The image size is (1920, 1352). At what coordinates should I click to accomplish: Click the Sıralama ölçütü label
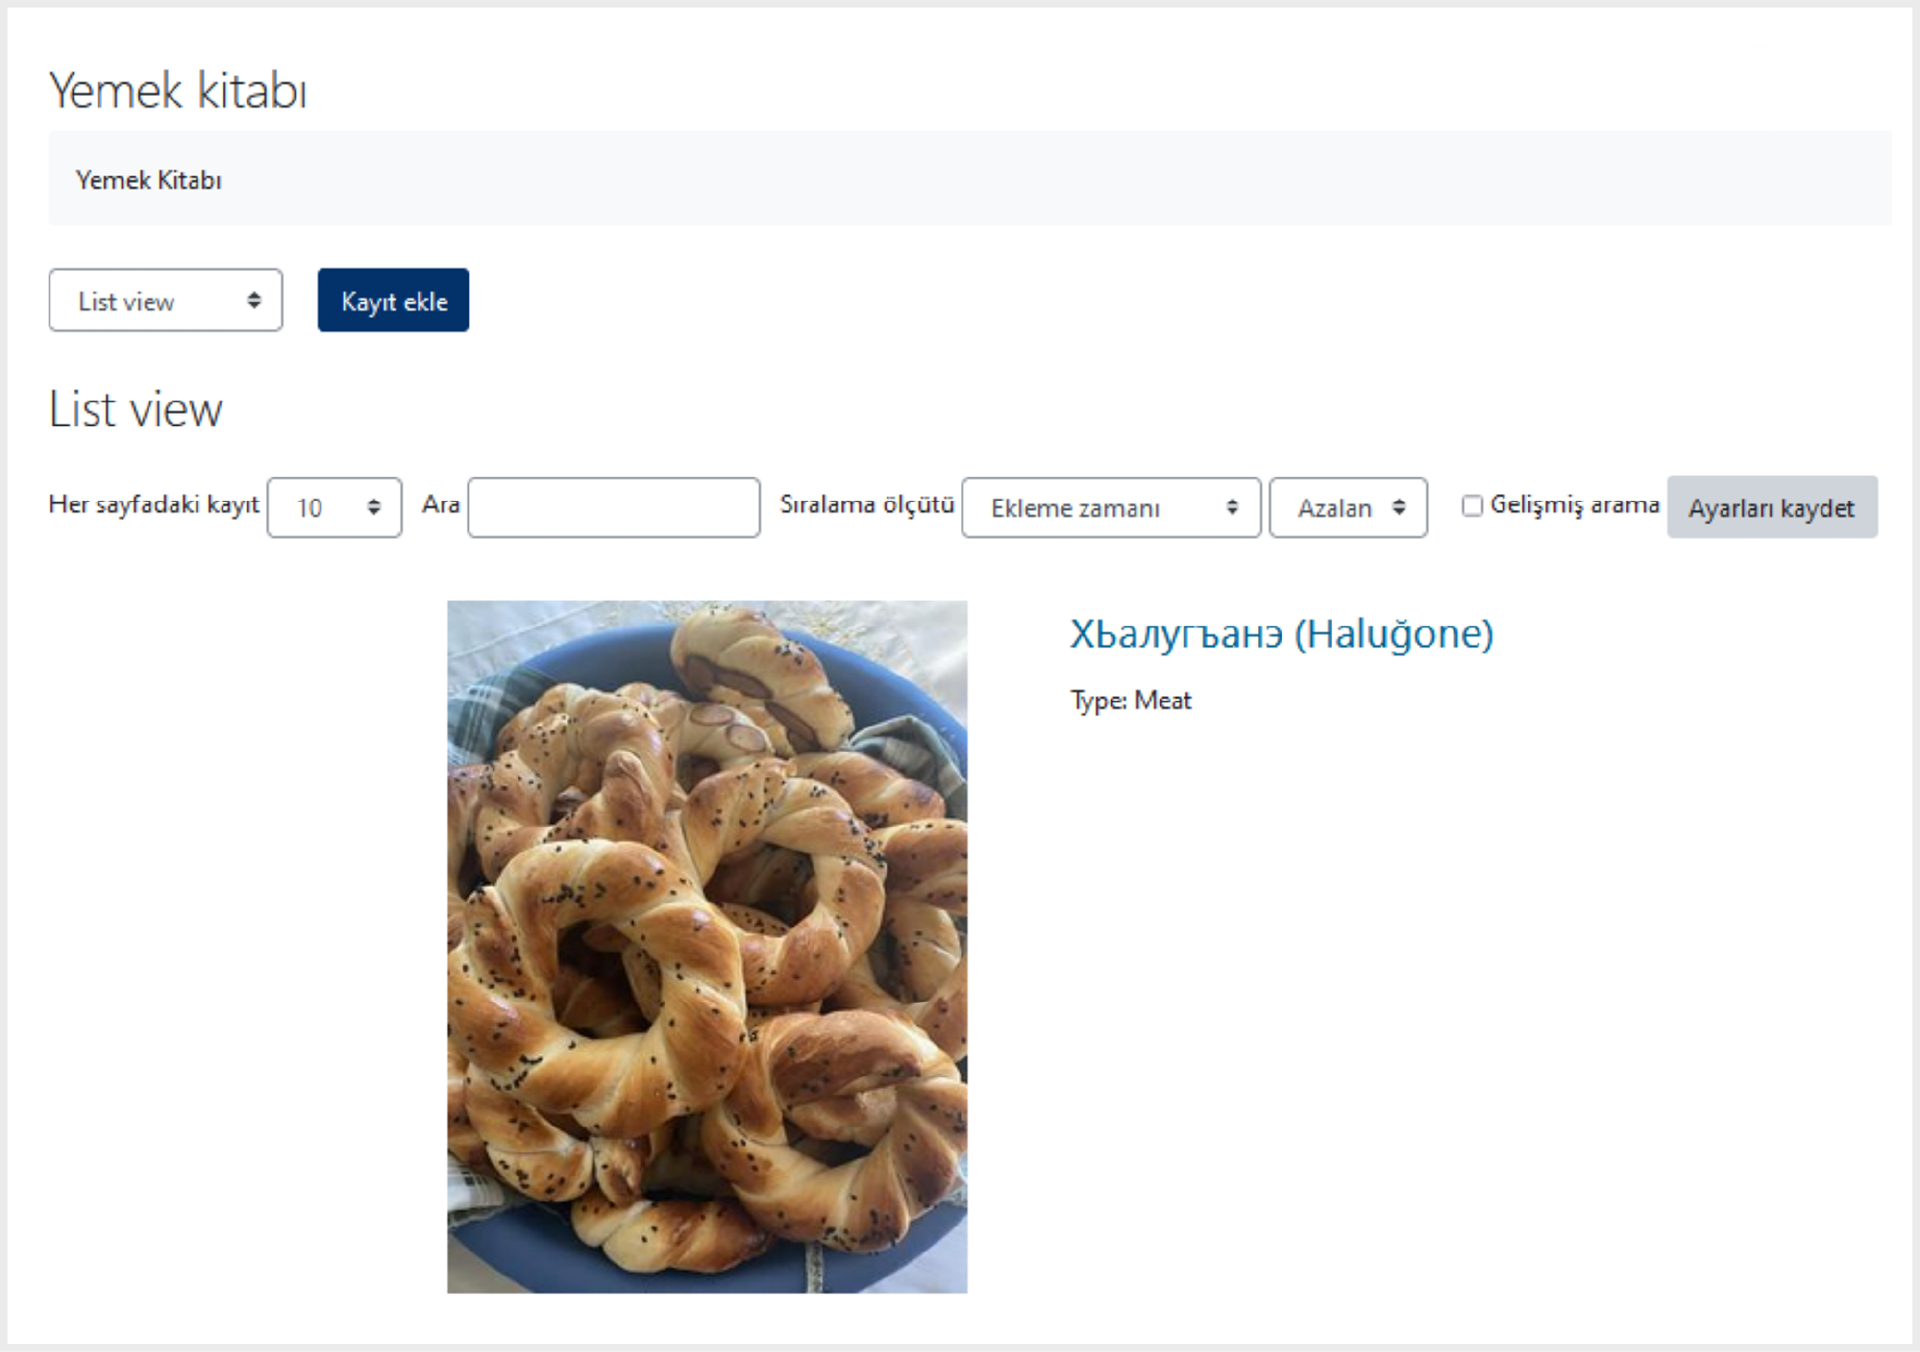pos(867,505)
